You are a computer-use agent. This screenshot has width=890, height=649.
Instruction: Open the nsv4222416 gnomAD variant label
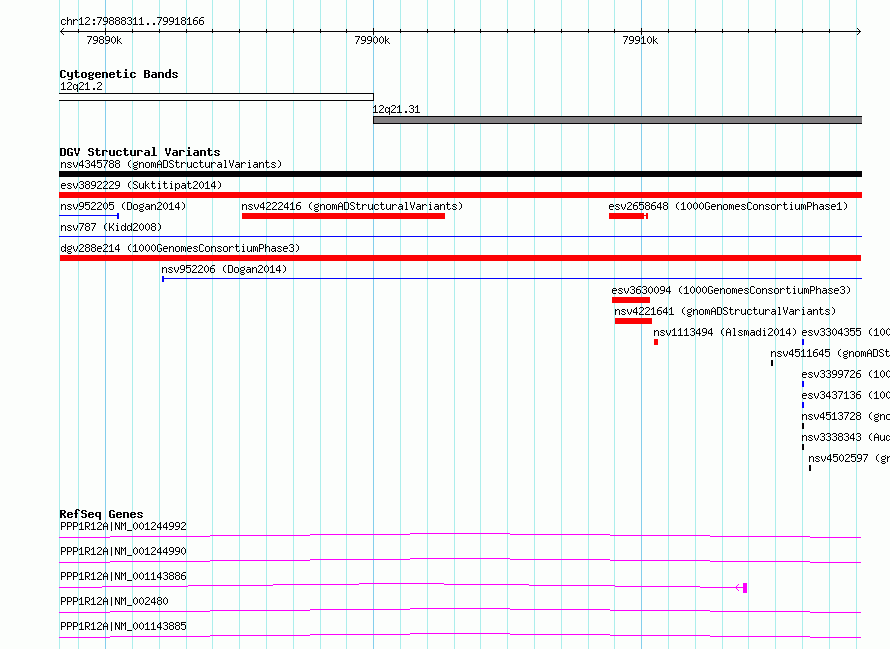pos(352,206)
